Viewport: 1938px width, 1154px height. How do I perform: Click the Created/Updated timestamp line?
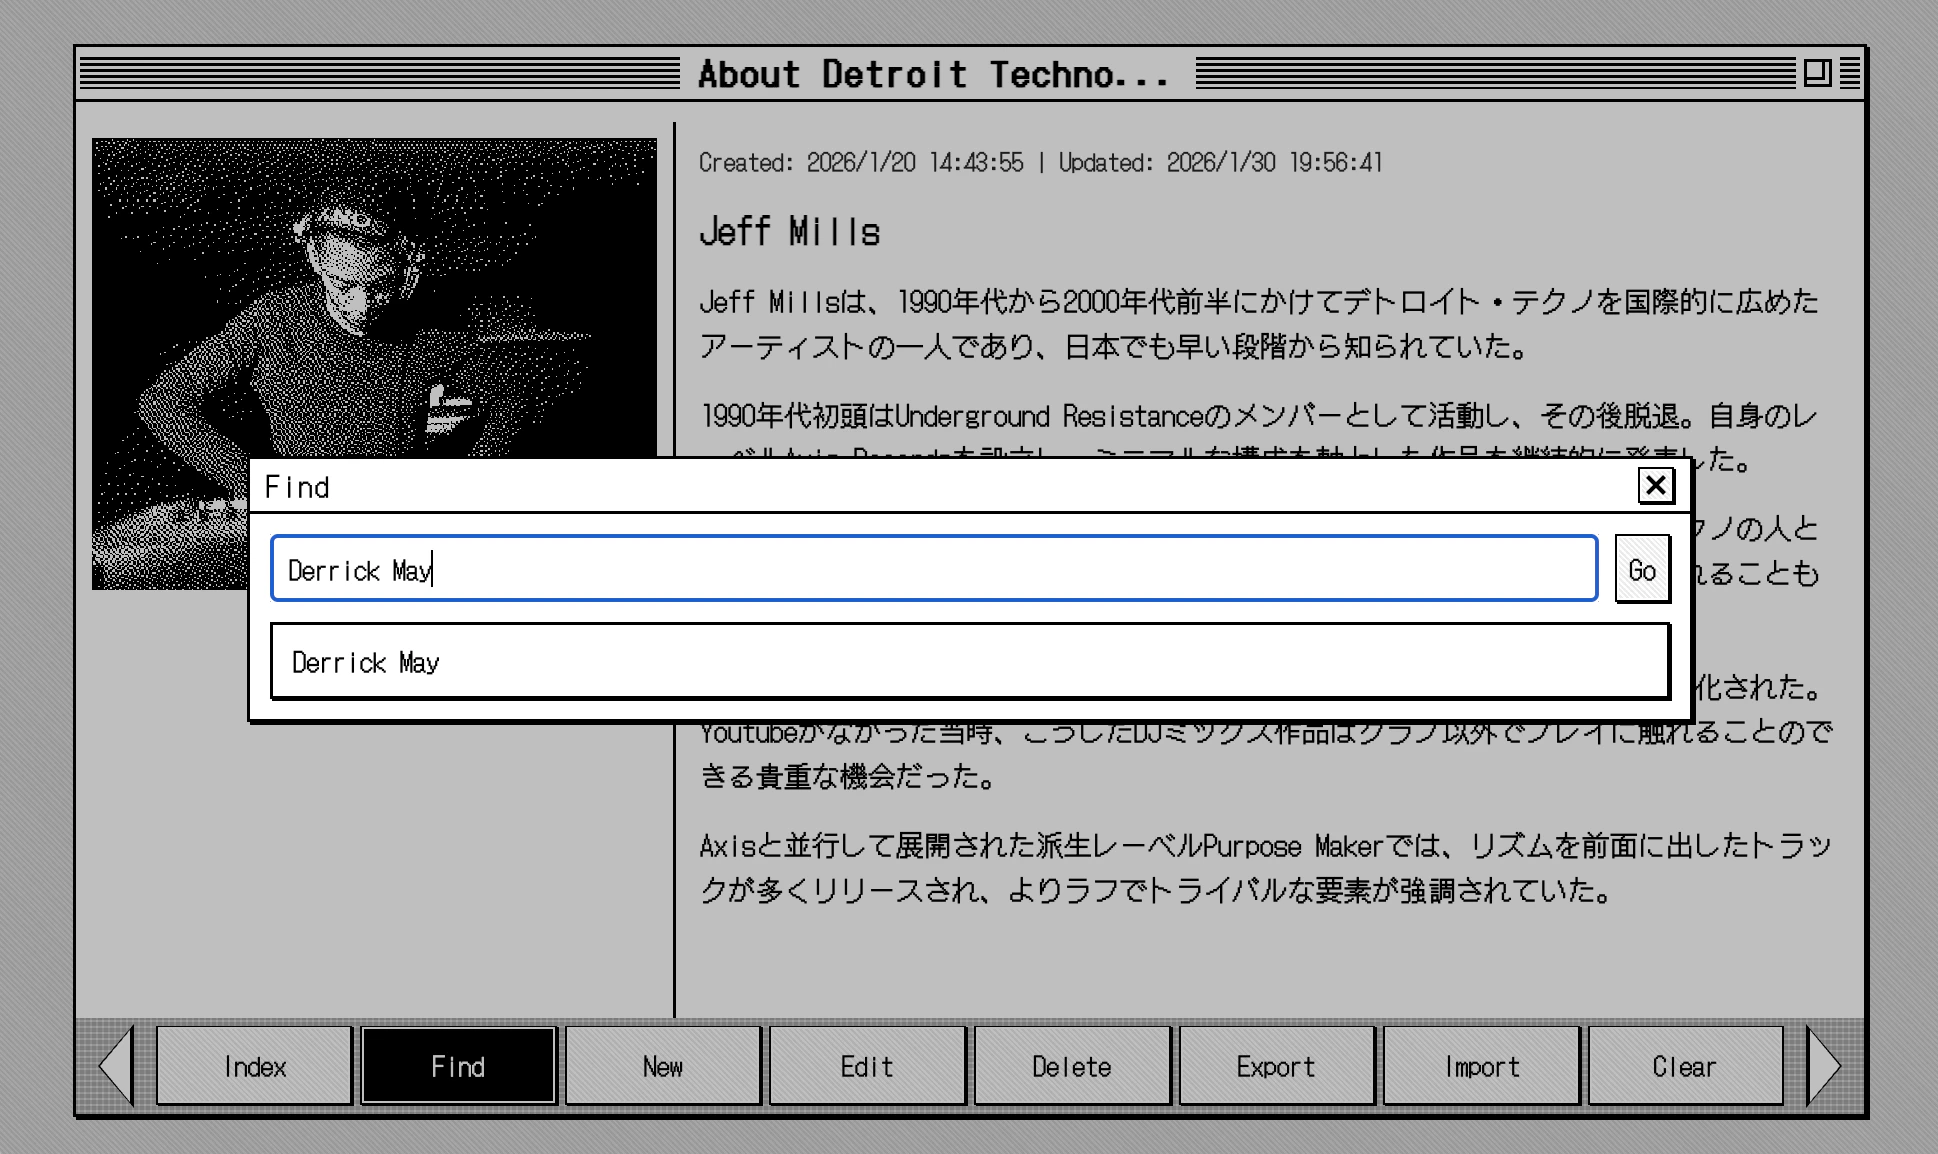pyautogui.click(x=1040, y=163)
